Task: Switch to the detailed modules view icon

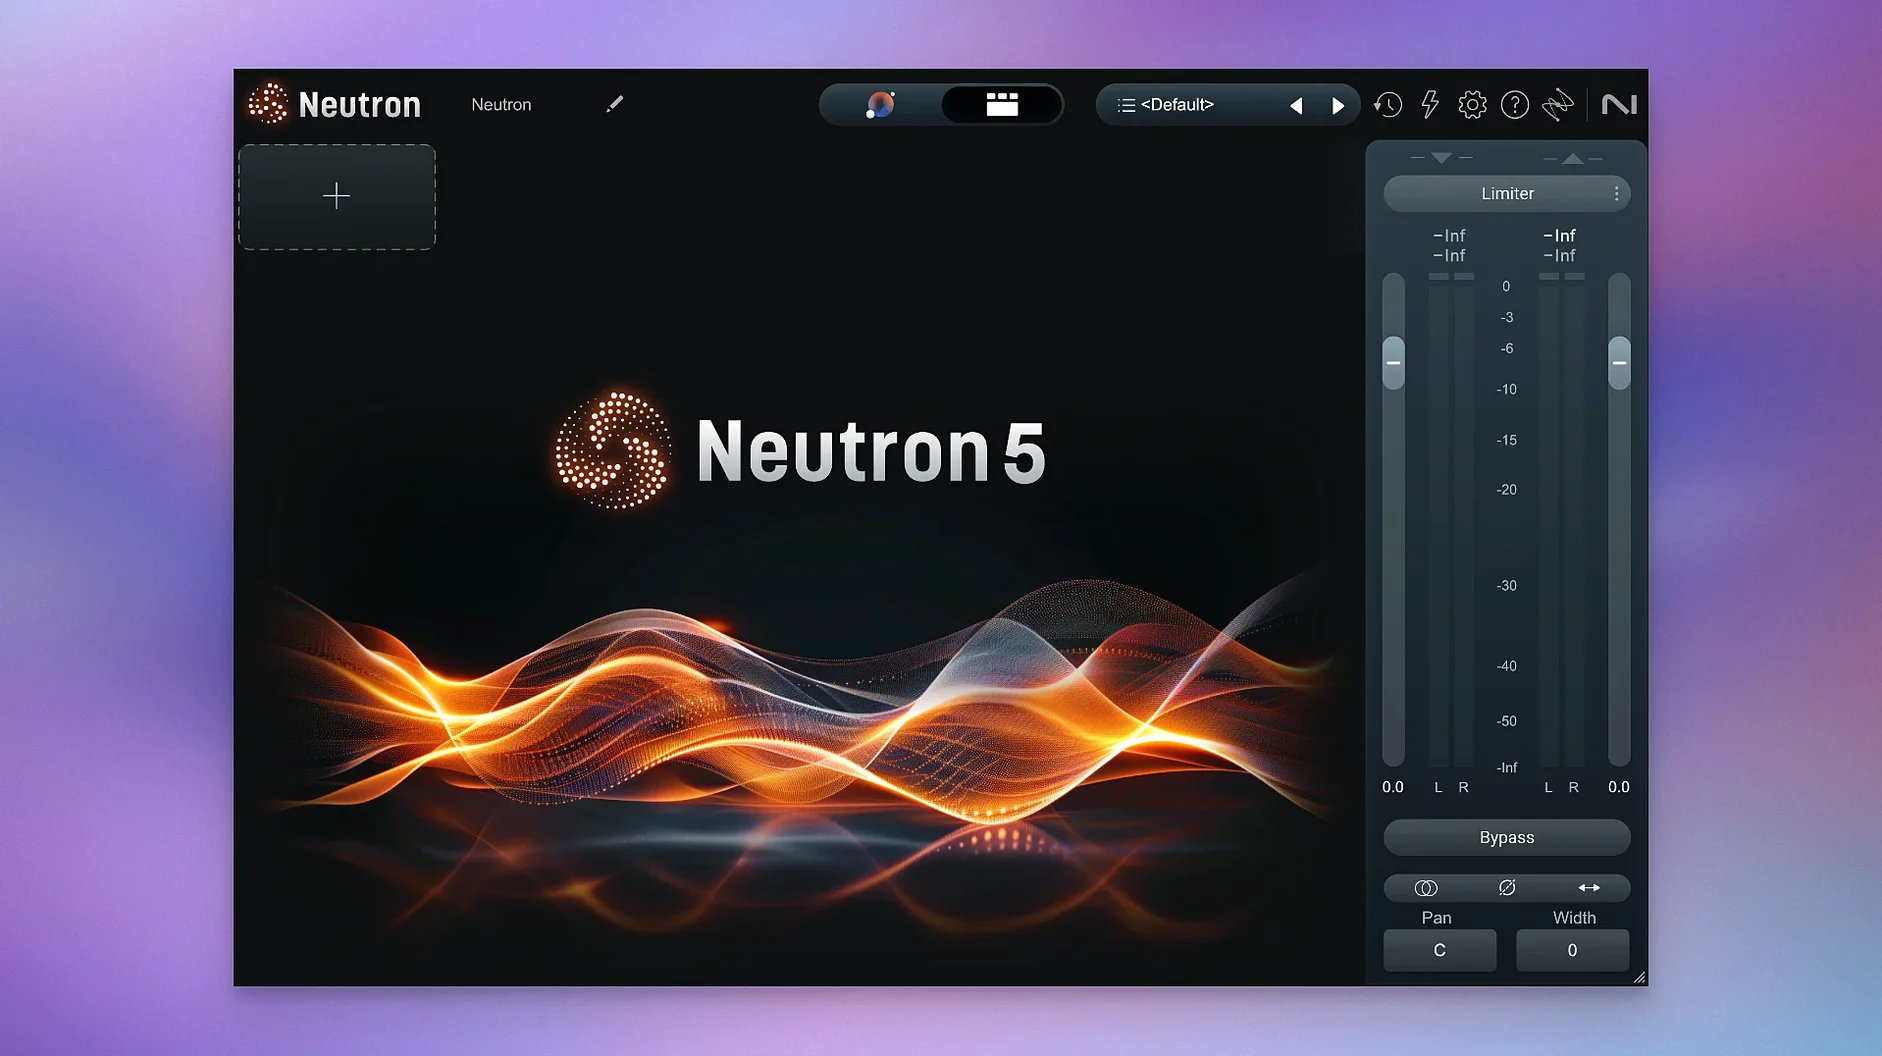Action: point(1002,104)
